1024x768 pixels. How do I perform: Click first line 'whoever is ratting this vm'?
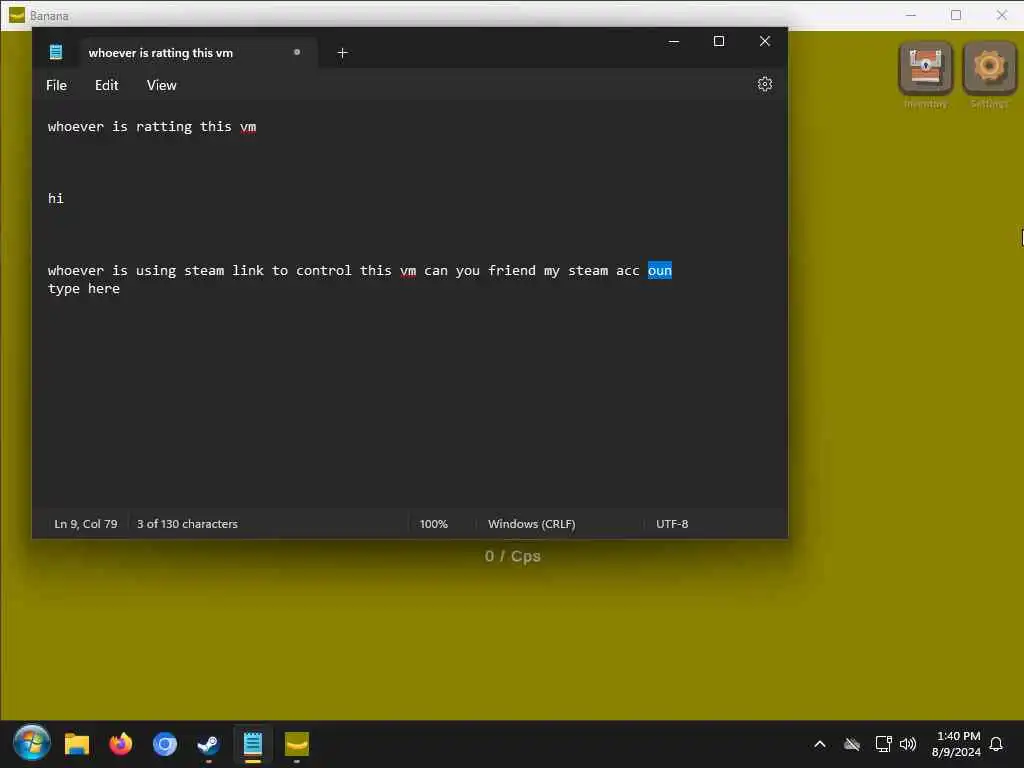(152, 127)
